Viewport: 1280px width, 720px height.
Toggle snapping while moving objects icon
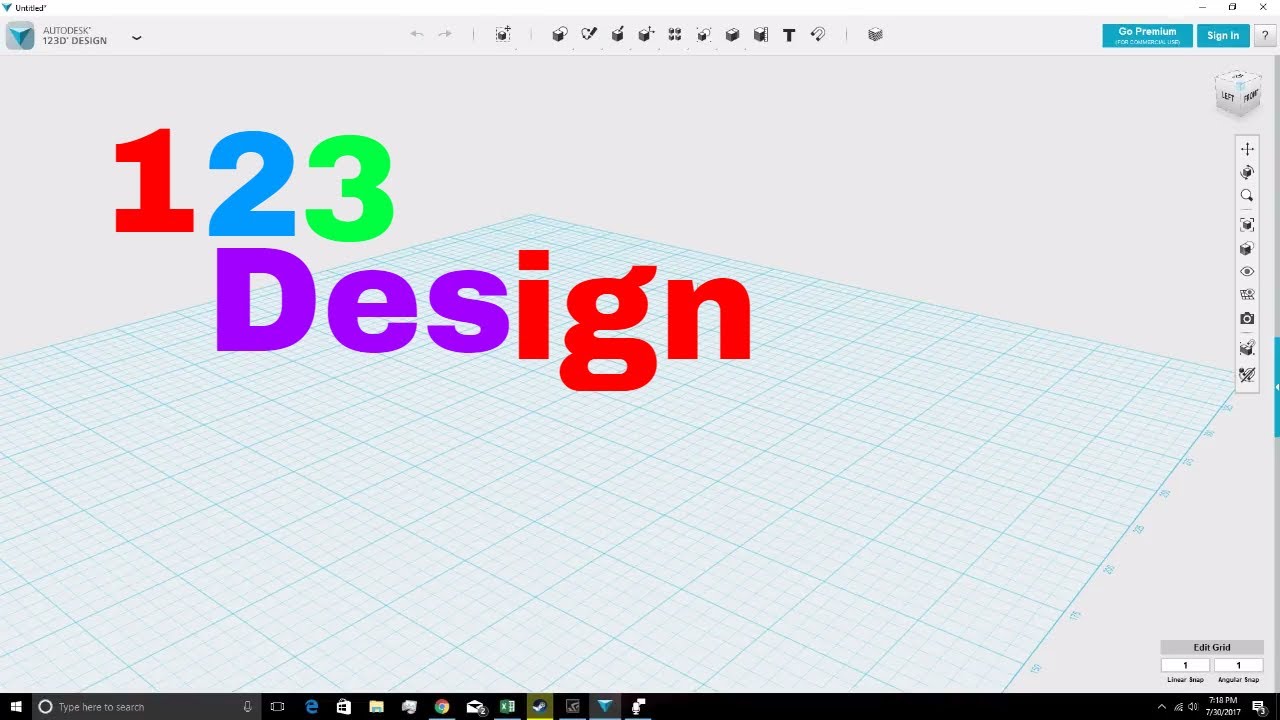[x=1247, y=348]
